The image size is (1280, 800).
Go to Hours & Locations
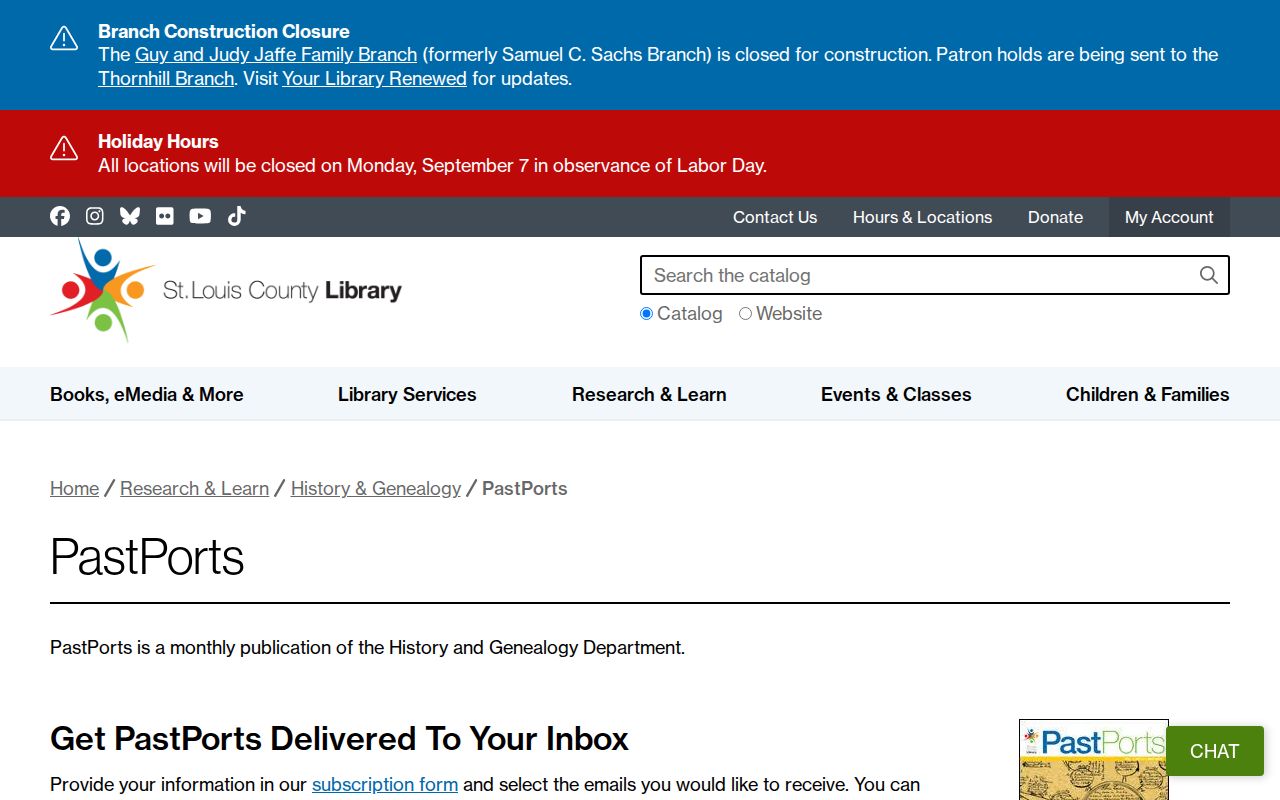(922, 217)
